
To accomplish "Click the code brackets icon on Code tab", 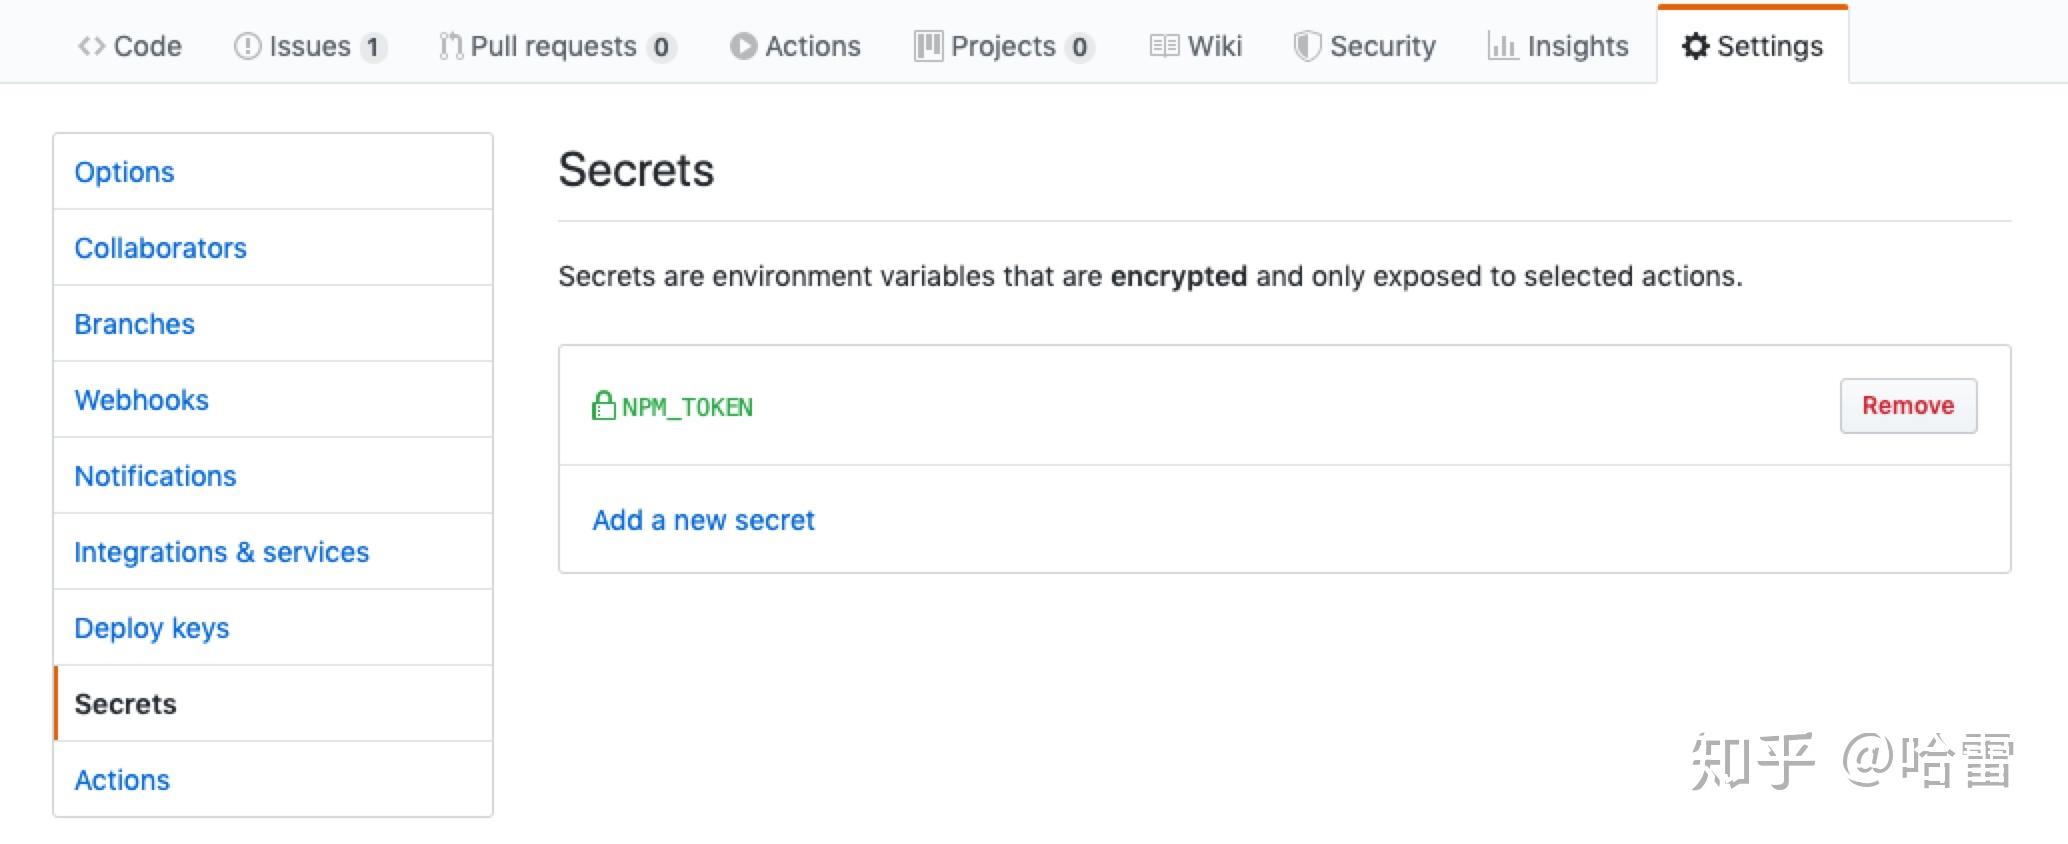I will [90, 46].
